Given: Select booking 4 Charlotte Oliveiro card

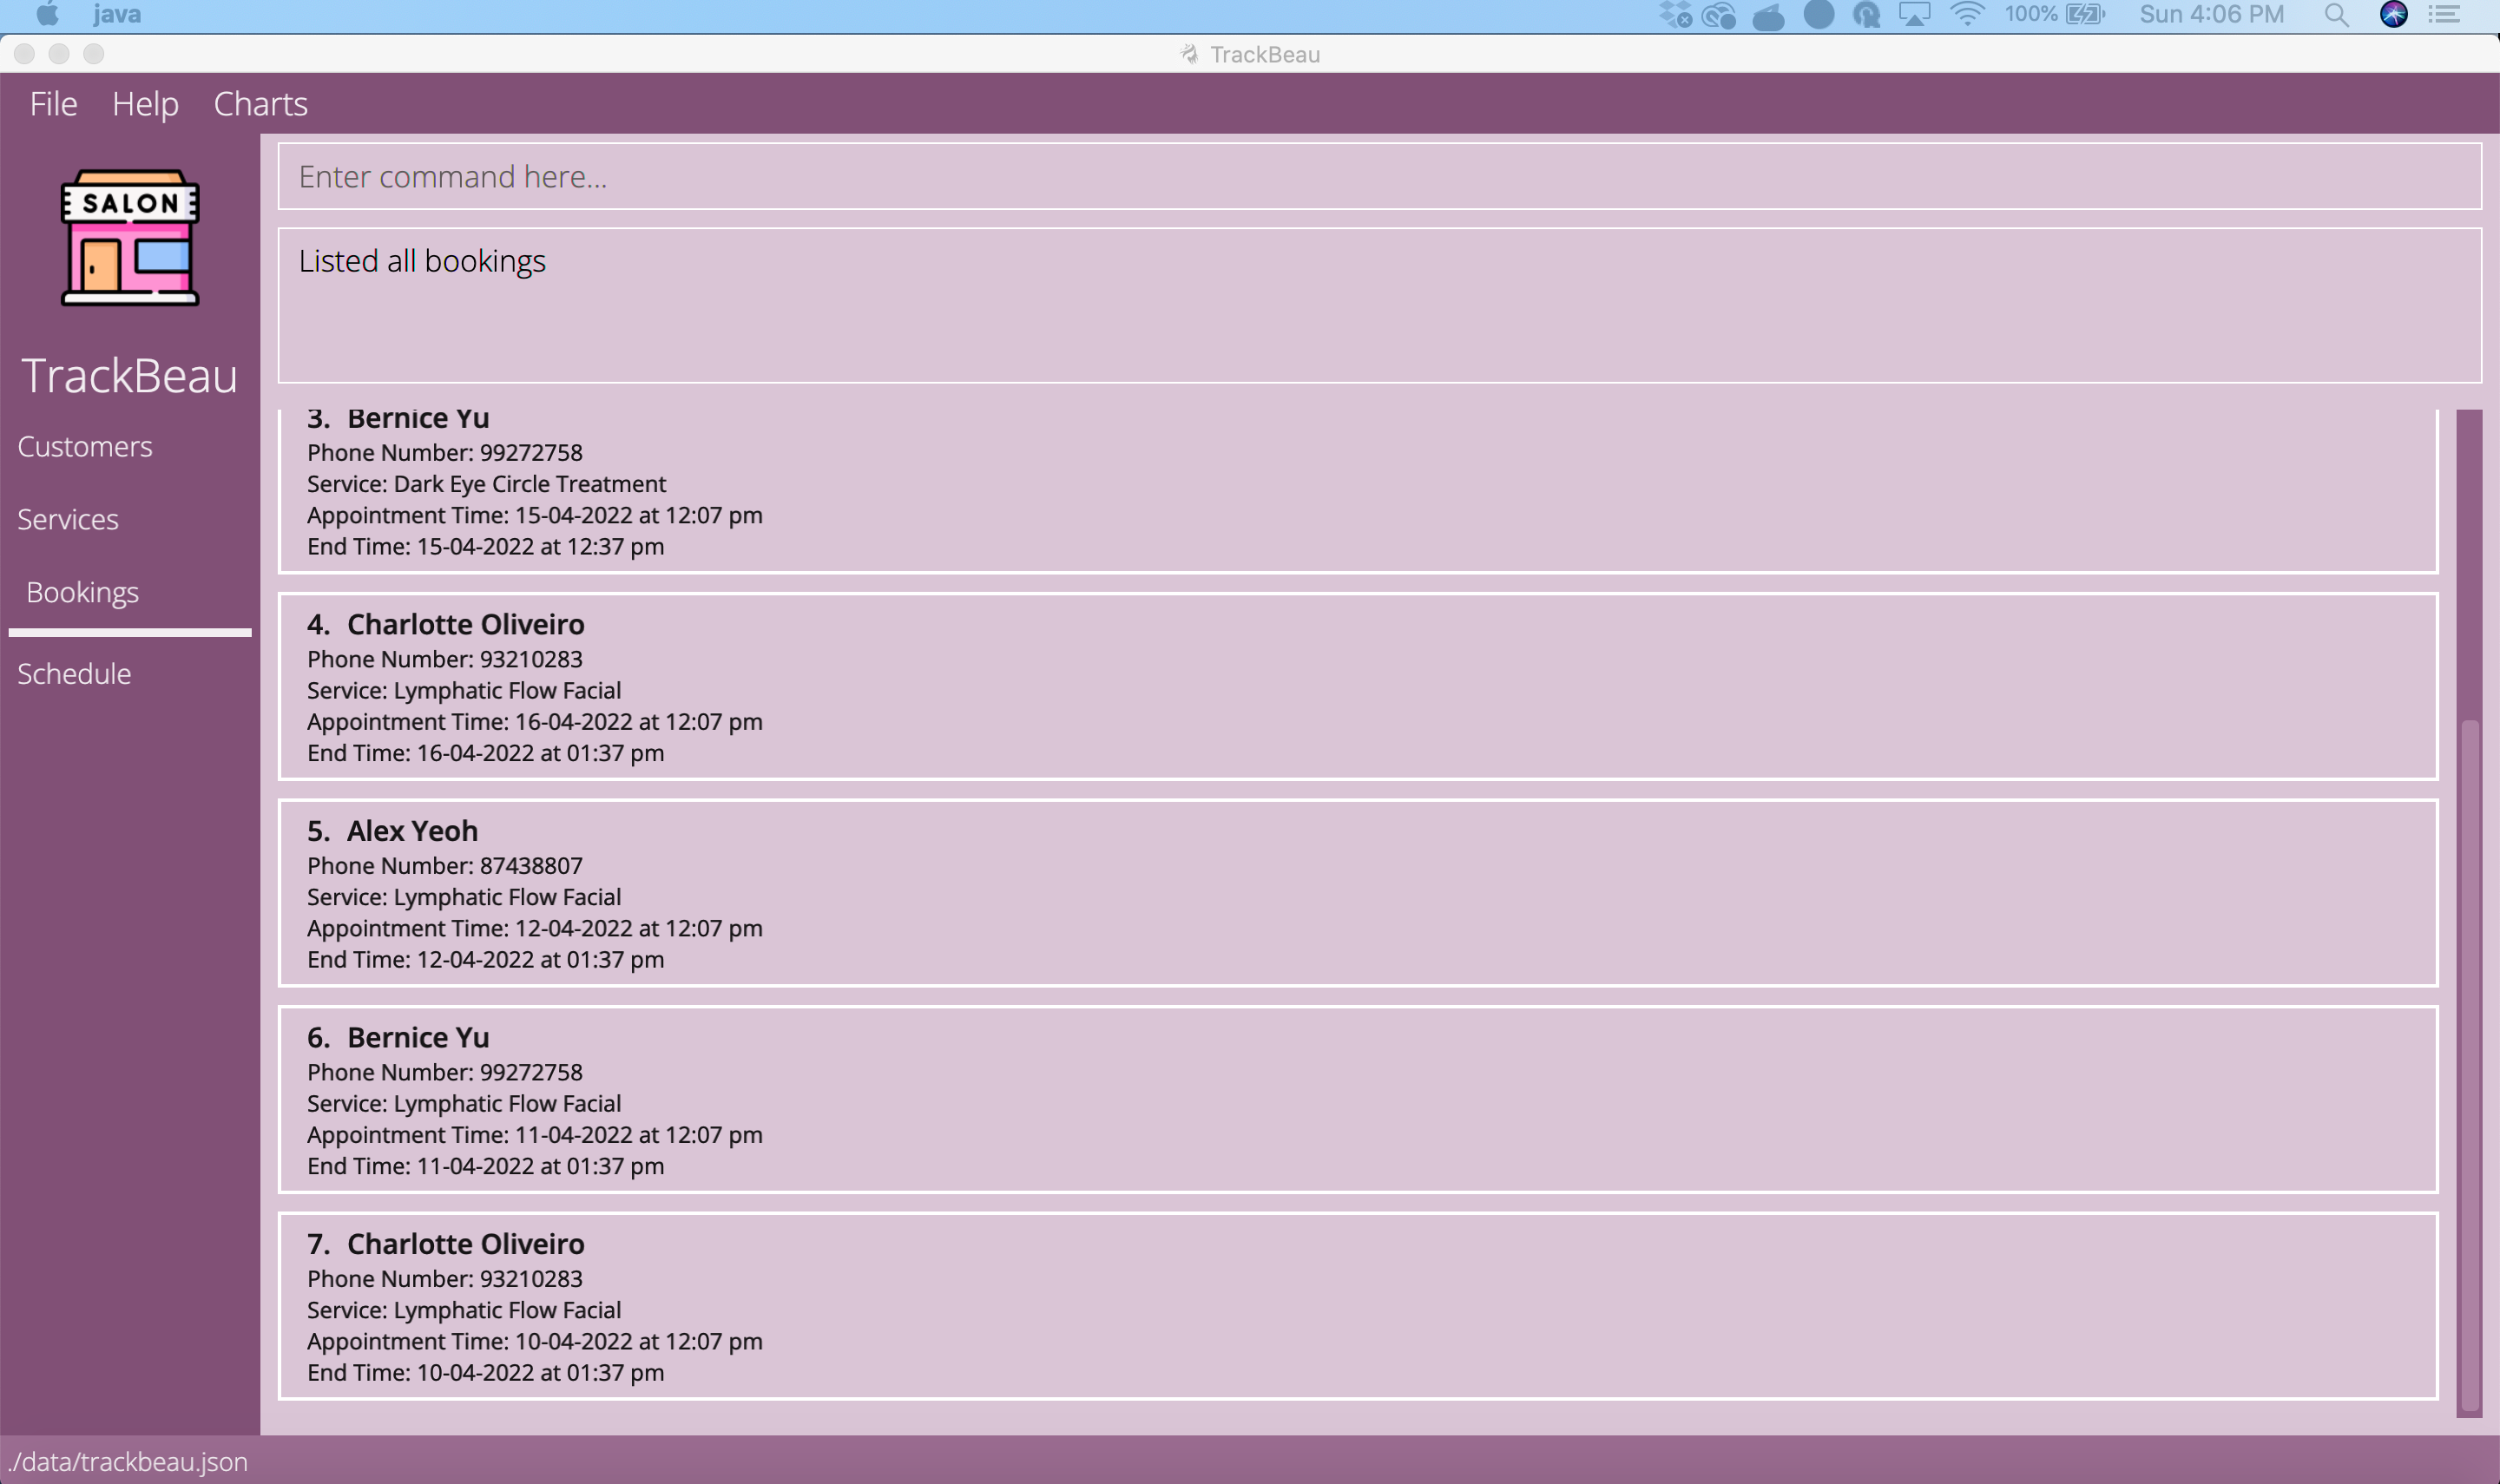Looking at the screenshot, I should (x=1357, y=686).
